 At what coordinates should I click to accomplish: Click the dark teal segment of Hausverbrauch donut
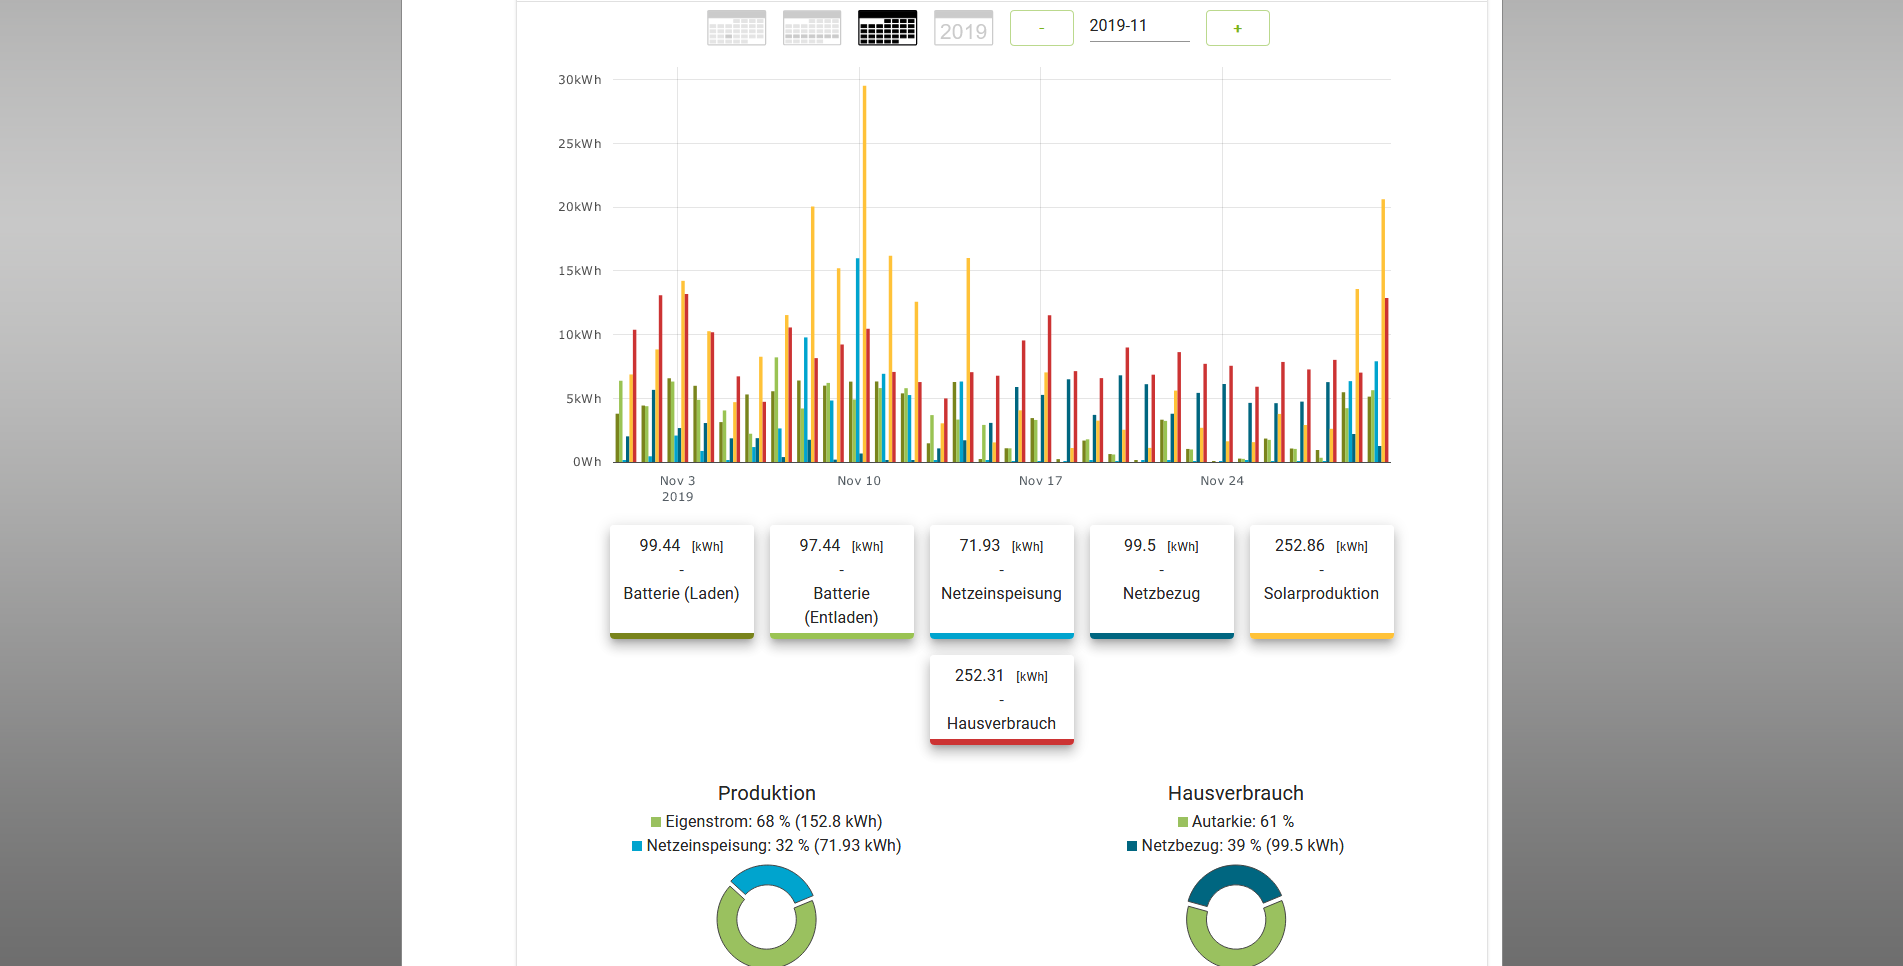click(1235, 878)
